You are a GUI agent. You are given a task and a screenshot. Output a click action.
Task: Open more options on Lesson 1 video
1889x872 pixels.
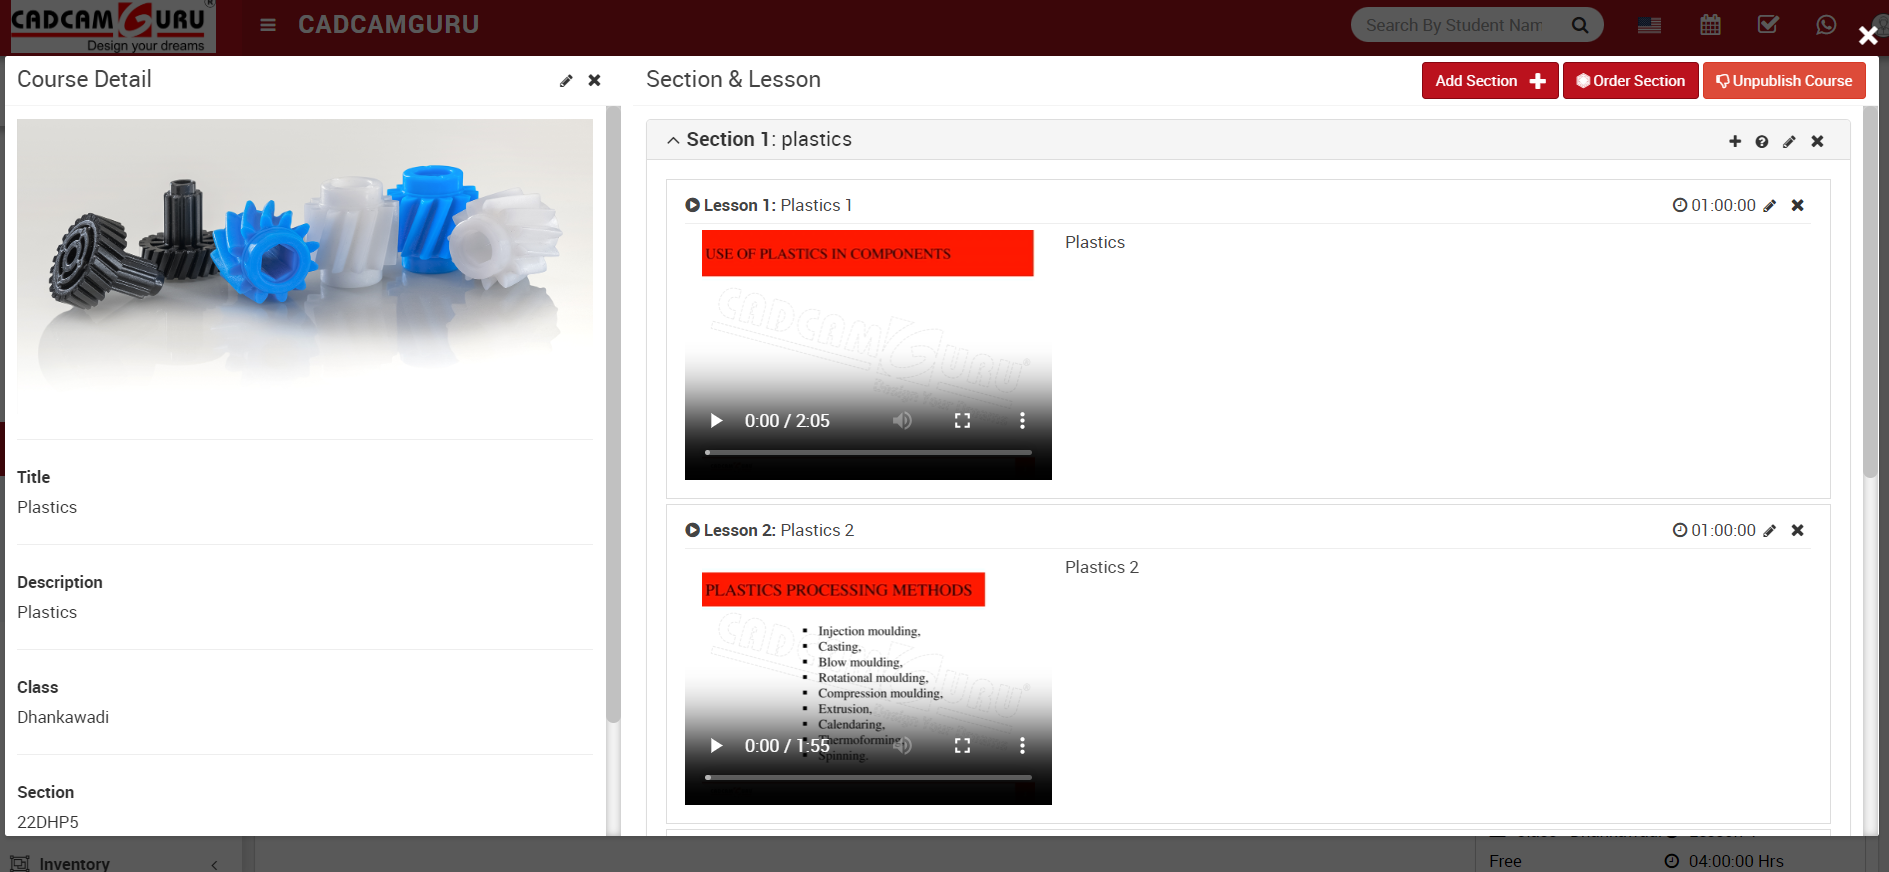(x=1022, y=421)
